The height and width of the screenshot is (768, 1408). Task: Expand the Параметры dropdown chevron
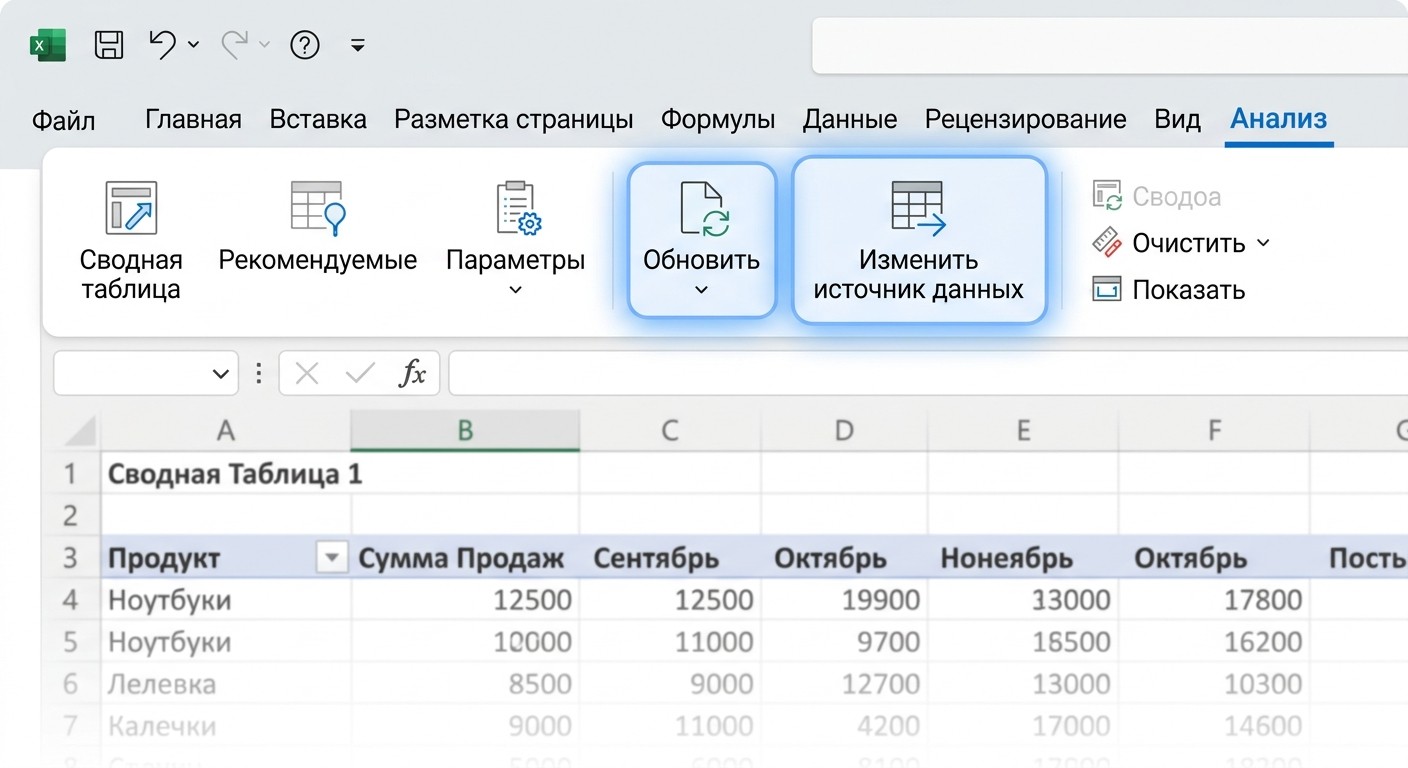[516, 290]
